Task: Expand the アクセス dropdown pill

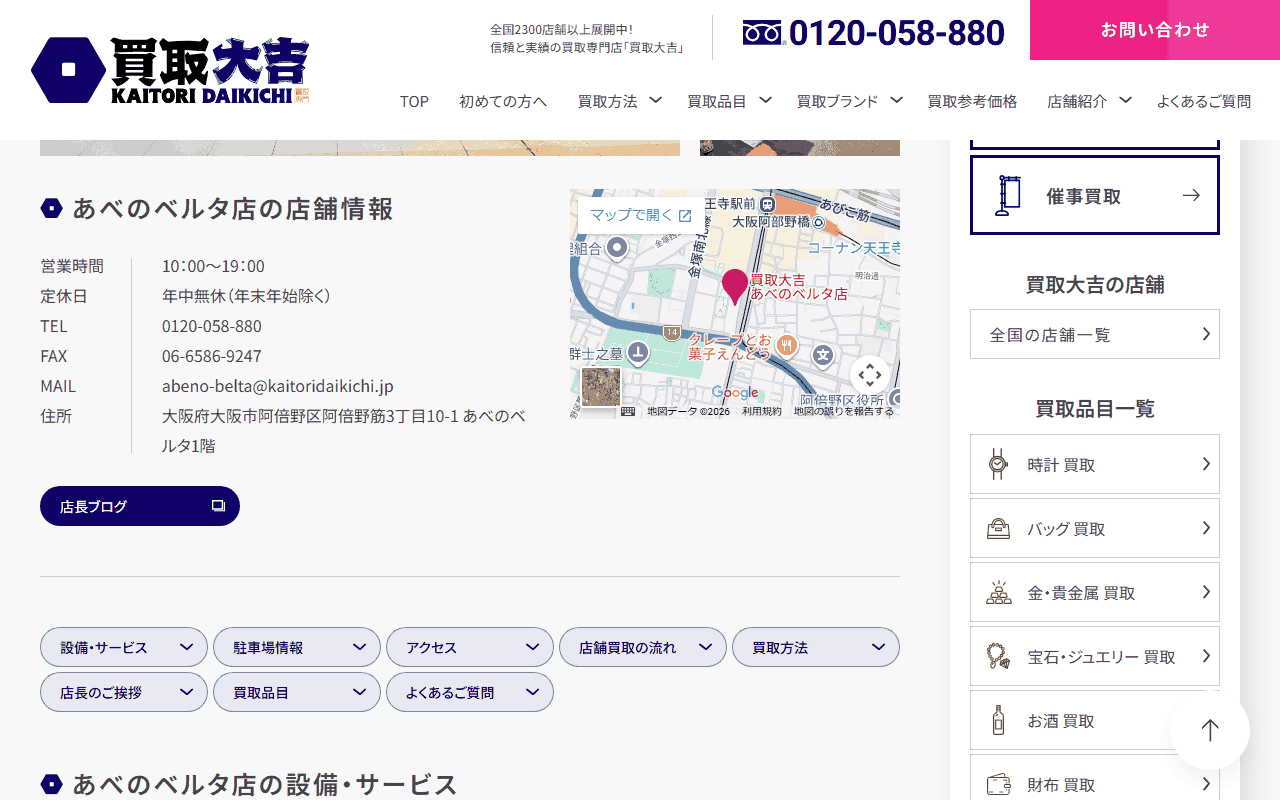Action: click(470, 647)
